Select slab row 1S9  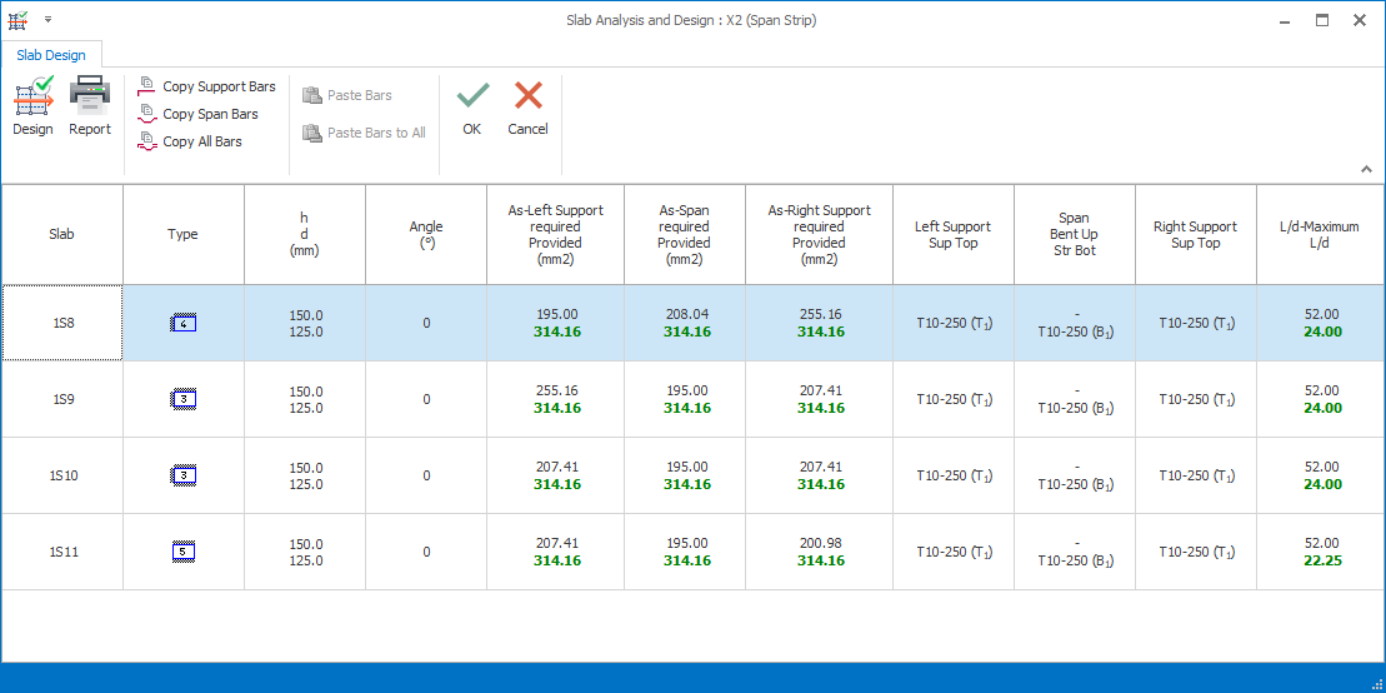coord(63,399)
